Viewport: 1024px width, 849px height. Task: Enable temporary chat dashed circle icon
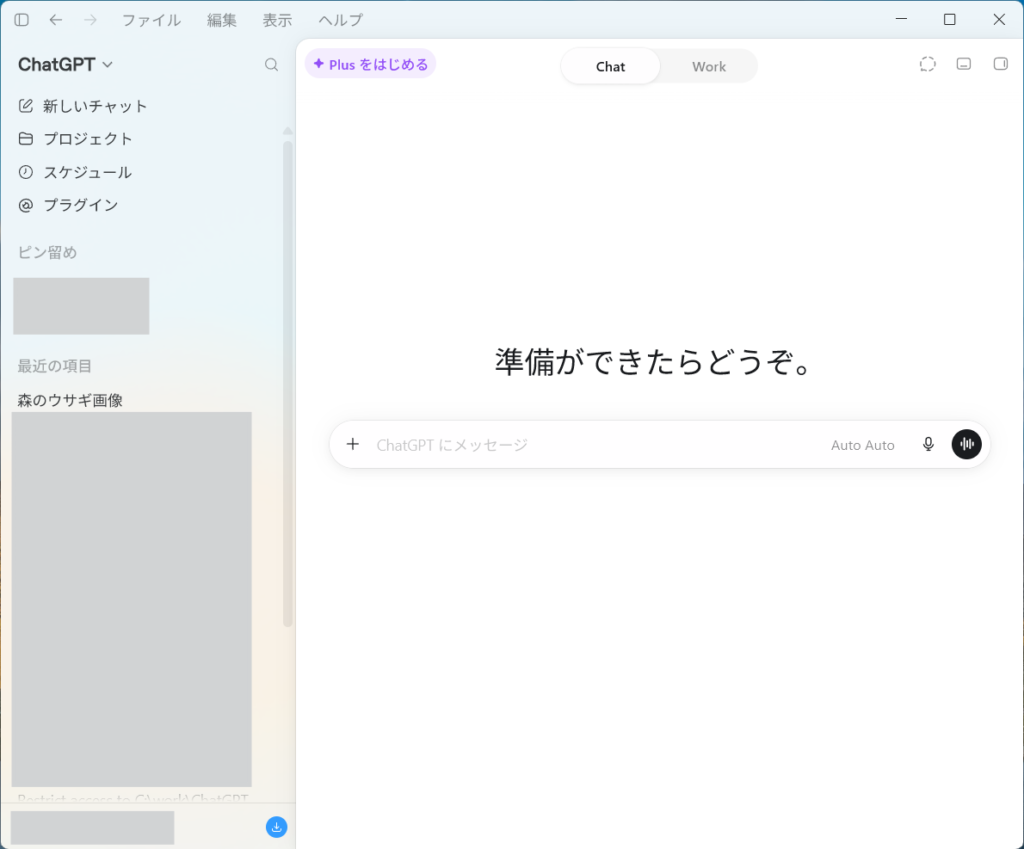[927, 64]
